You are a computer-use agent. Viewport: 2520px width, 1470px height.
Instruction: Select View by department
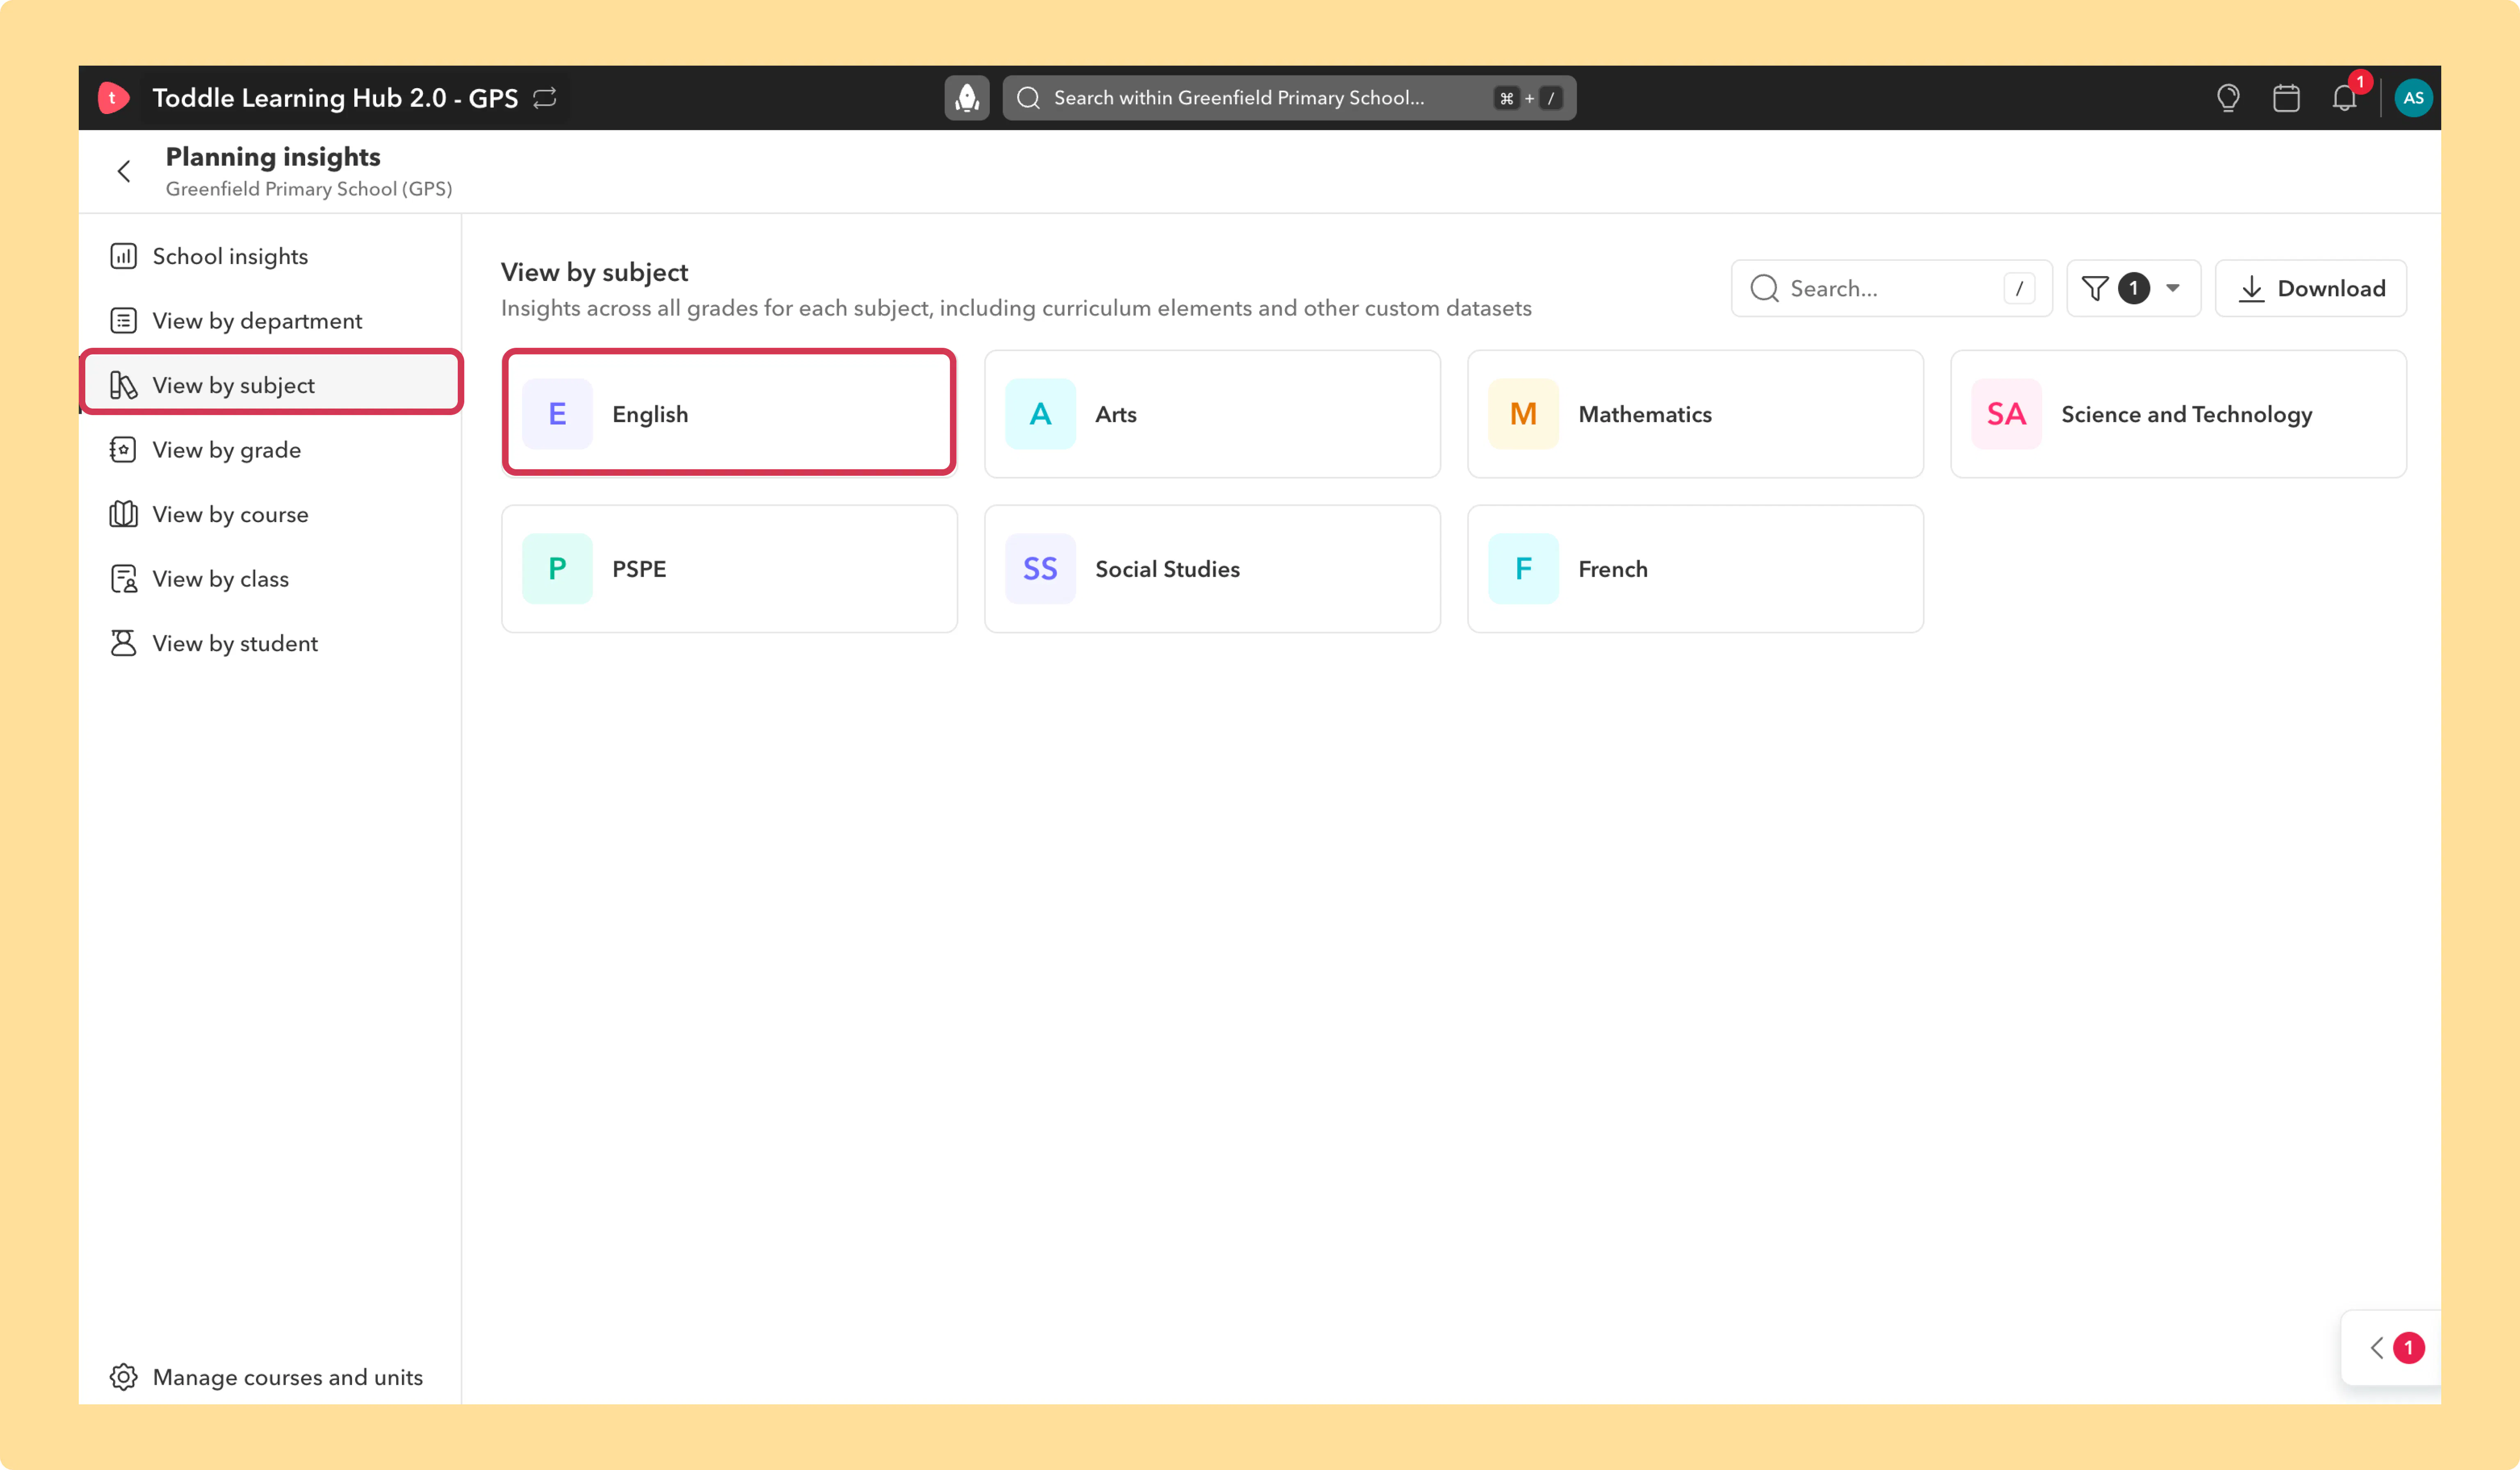tap(270, 321)
